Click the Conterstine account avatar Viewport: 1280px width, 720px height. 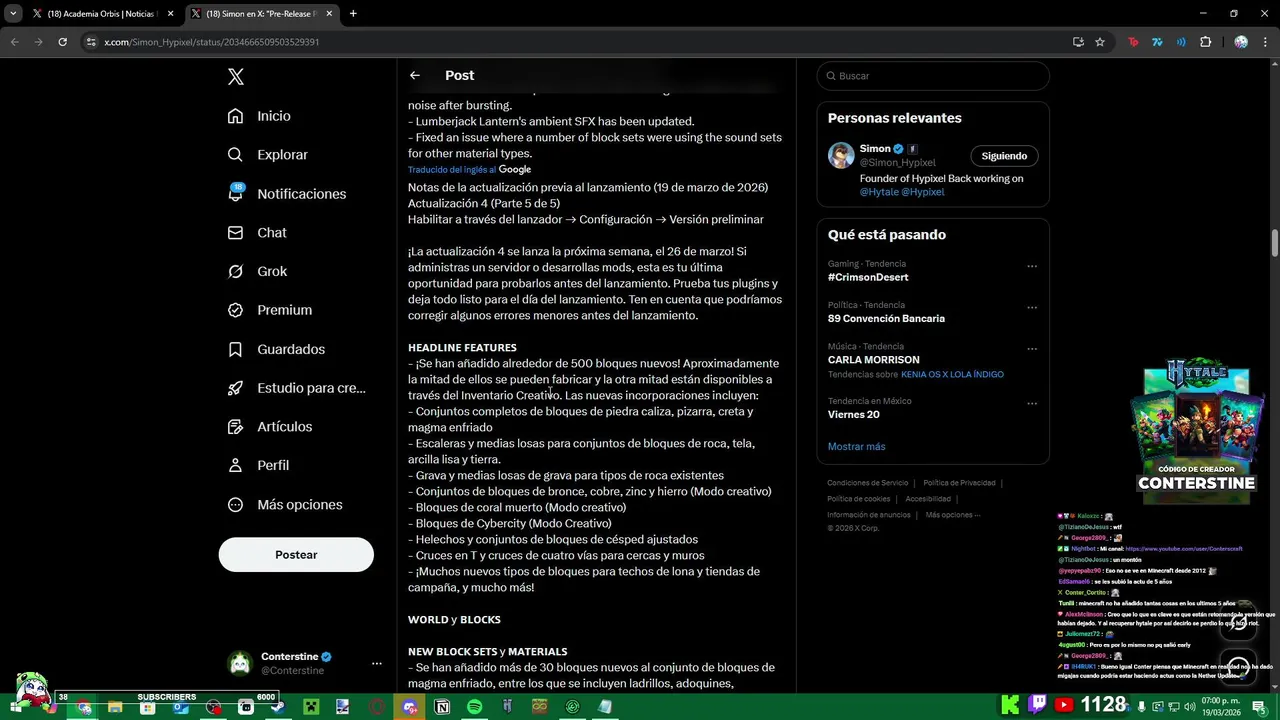tap(240, 664)
